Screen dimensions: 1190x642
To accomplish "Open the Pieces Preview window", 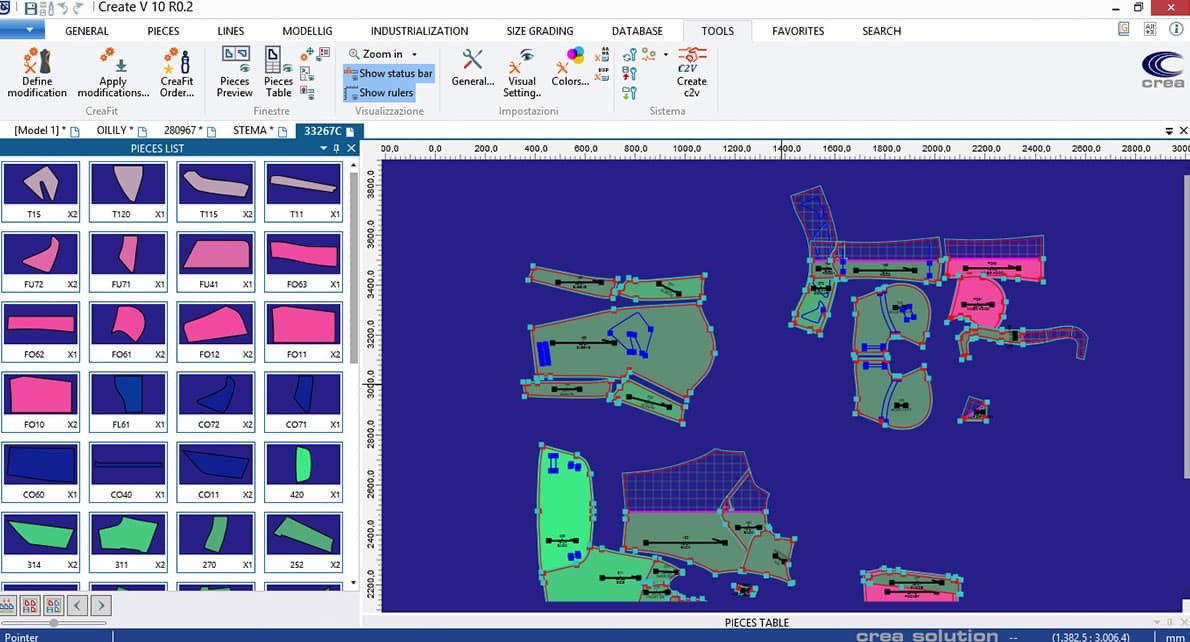I will [234, 73].
